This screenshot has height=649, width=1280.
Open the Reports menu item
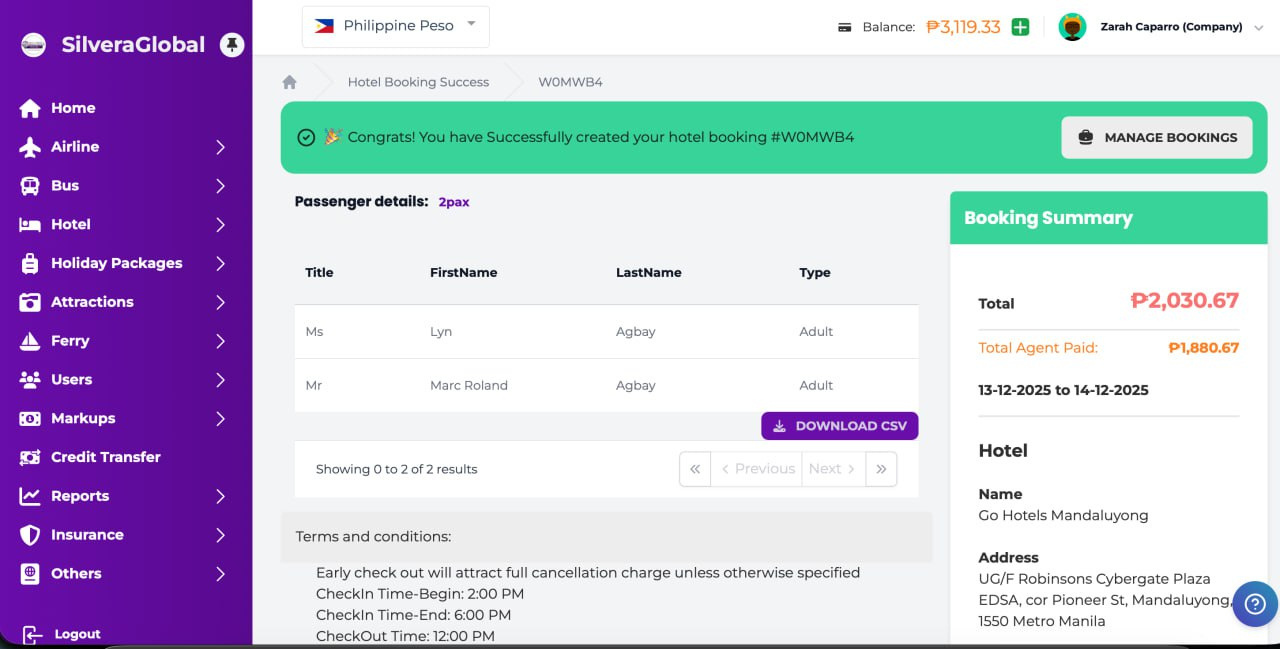(80, 496)
